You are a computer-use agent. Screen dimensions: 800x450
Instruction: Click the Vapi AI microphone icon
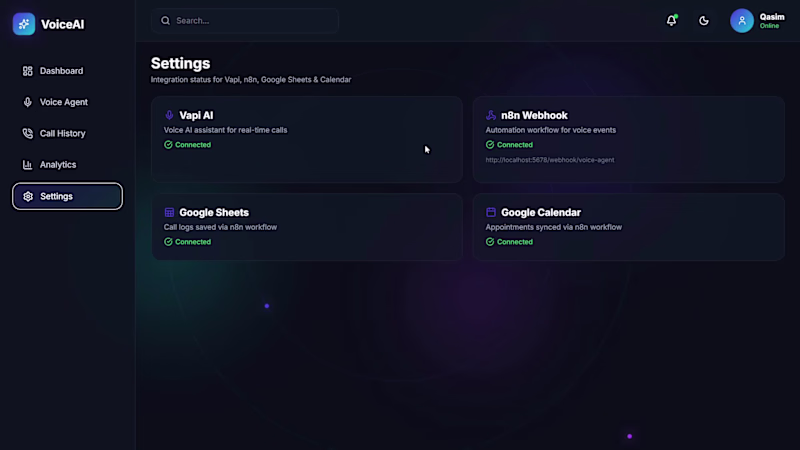169,115
